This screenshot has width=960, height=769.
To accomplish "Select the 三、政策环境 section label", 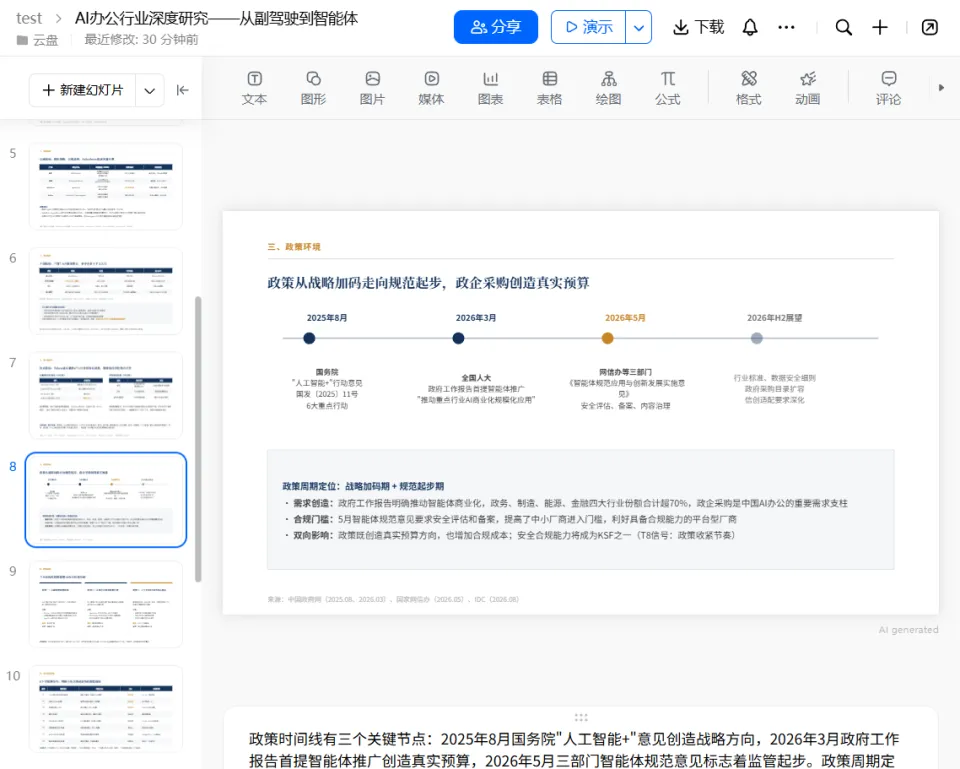I will [x=294, y=247].
